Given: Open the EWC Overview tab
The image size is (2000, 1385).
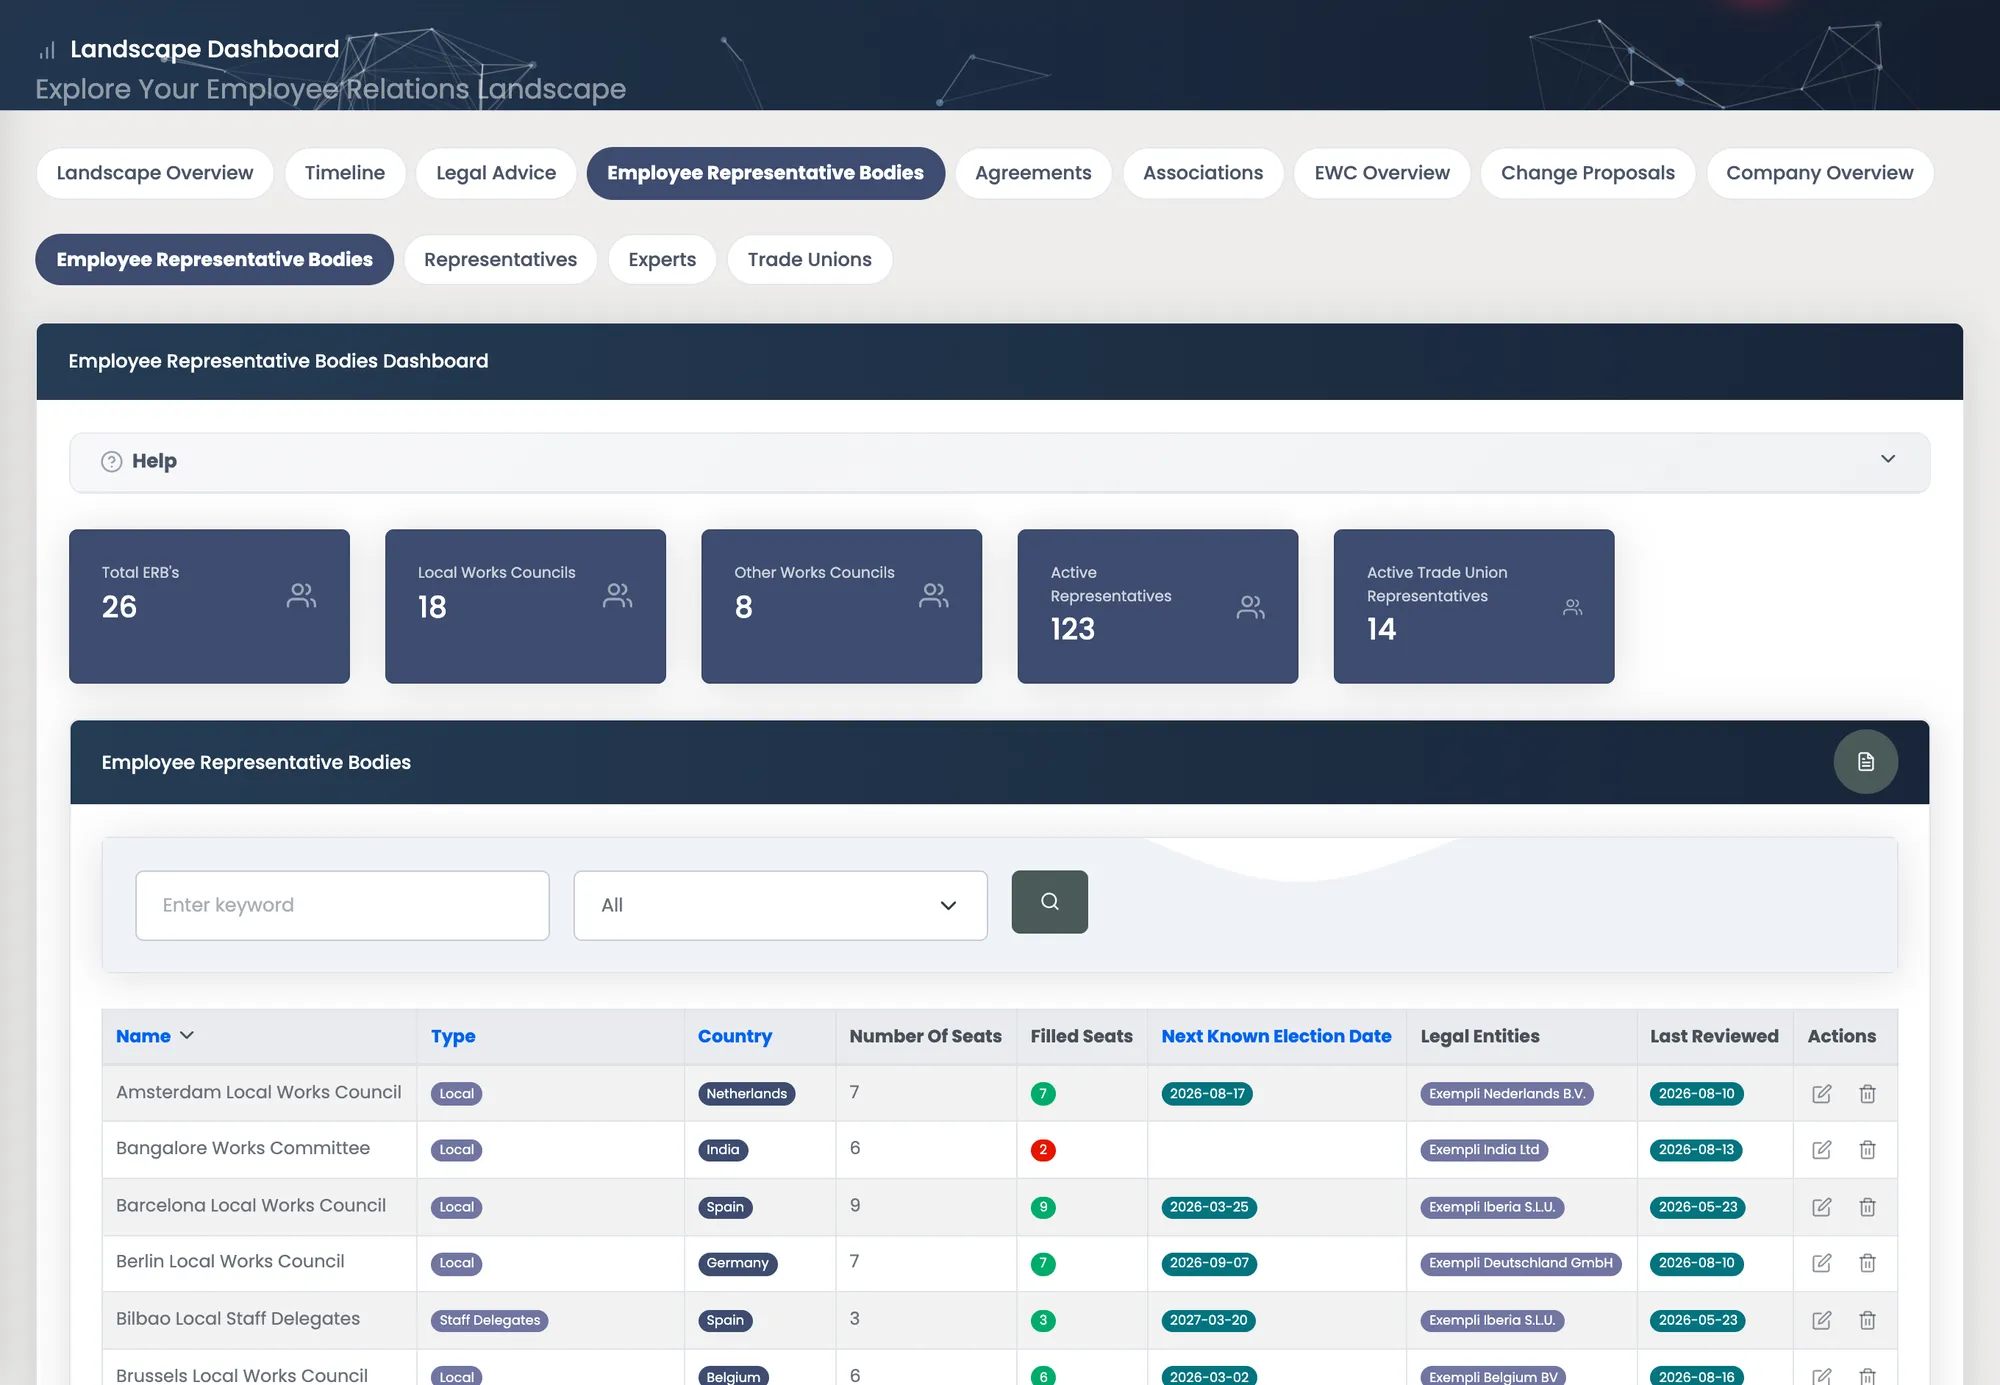Looking at the screenshot, I should tap(1381, 173).
